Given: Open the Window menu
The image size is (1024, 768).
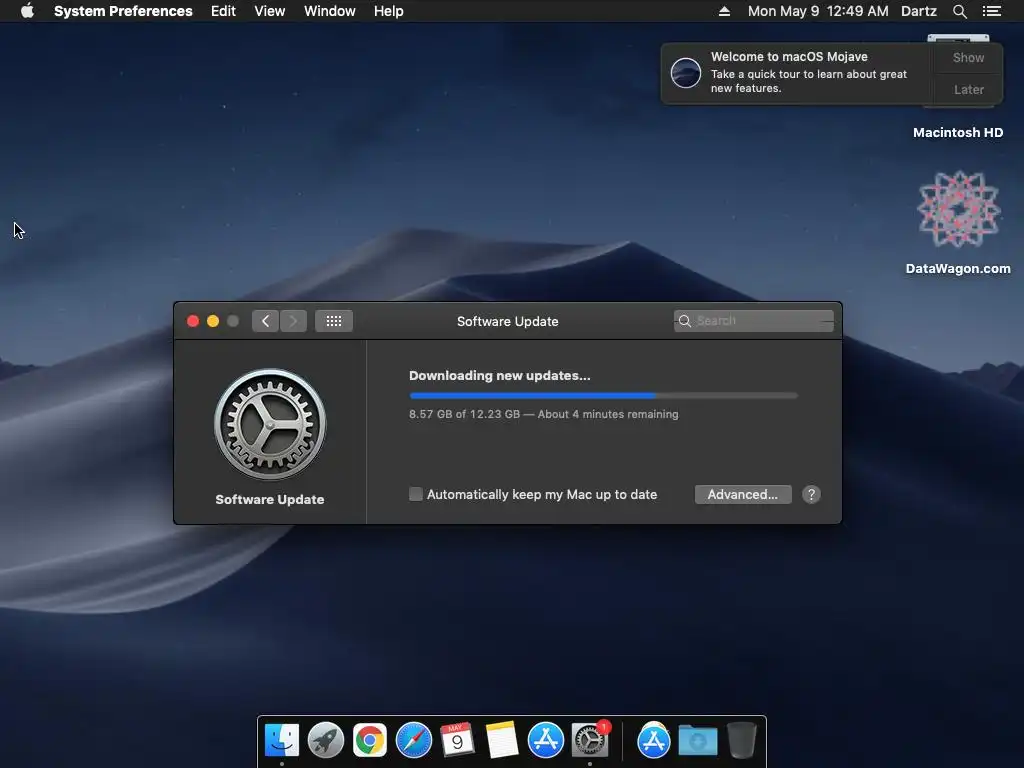Looking at the screenshot, I should (330, 11).
